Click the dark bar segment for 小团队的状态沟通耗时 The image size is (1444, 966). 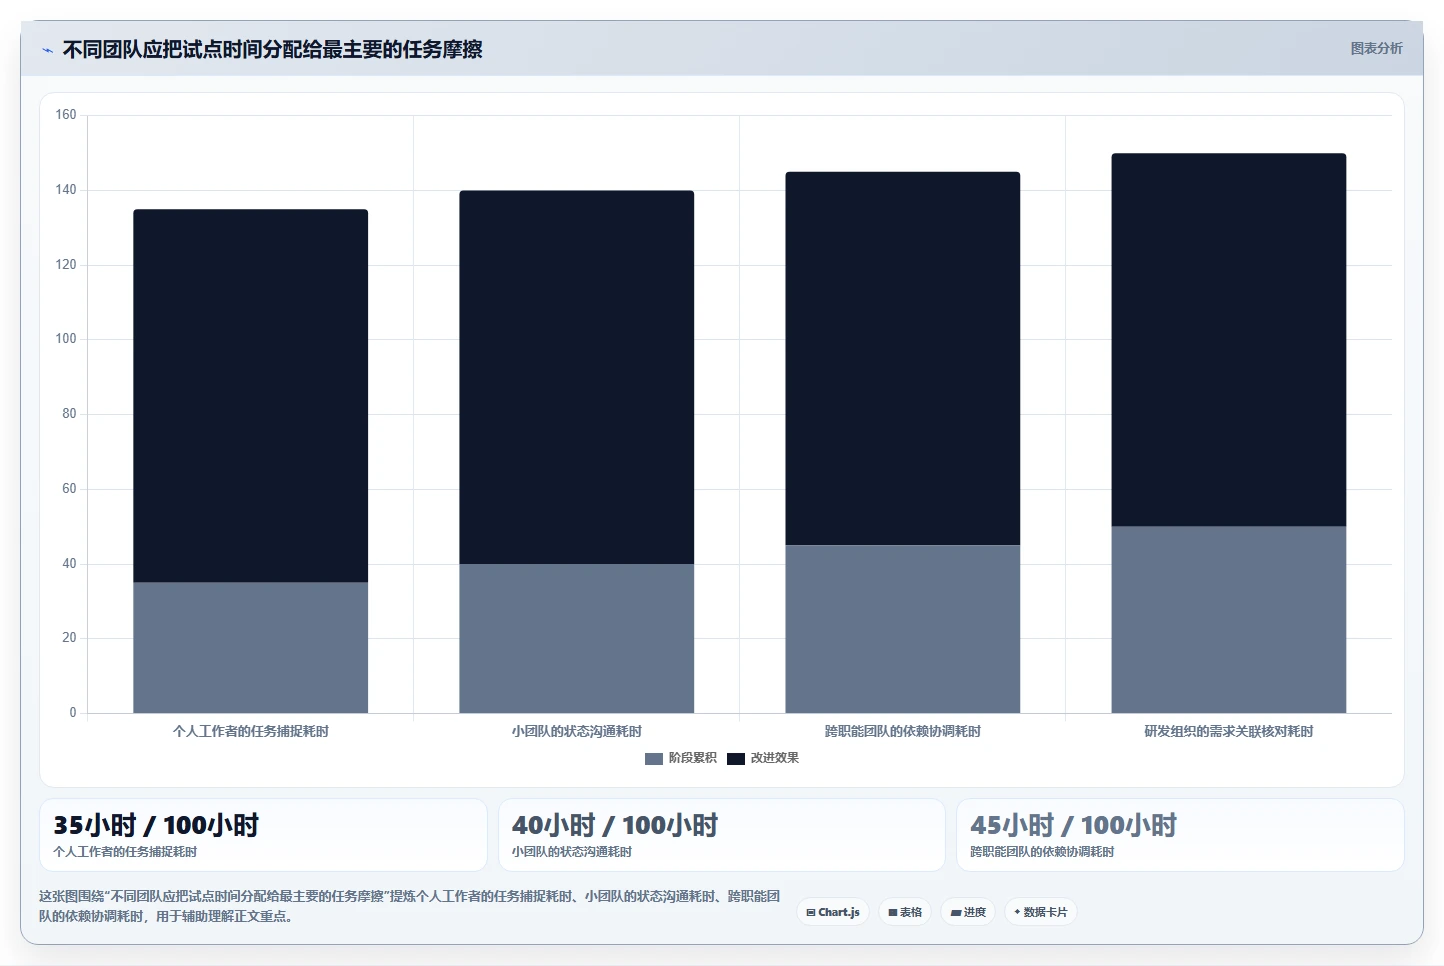[577, 377]
